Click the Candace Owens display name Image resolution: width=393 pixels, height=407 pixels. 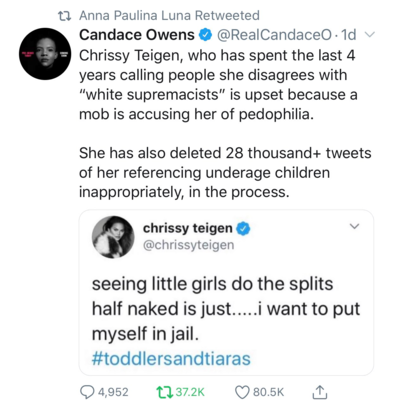point(137,35)
